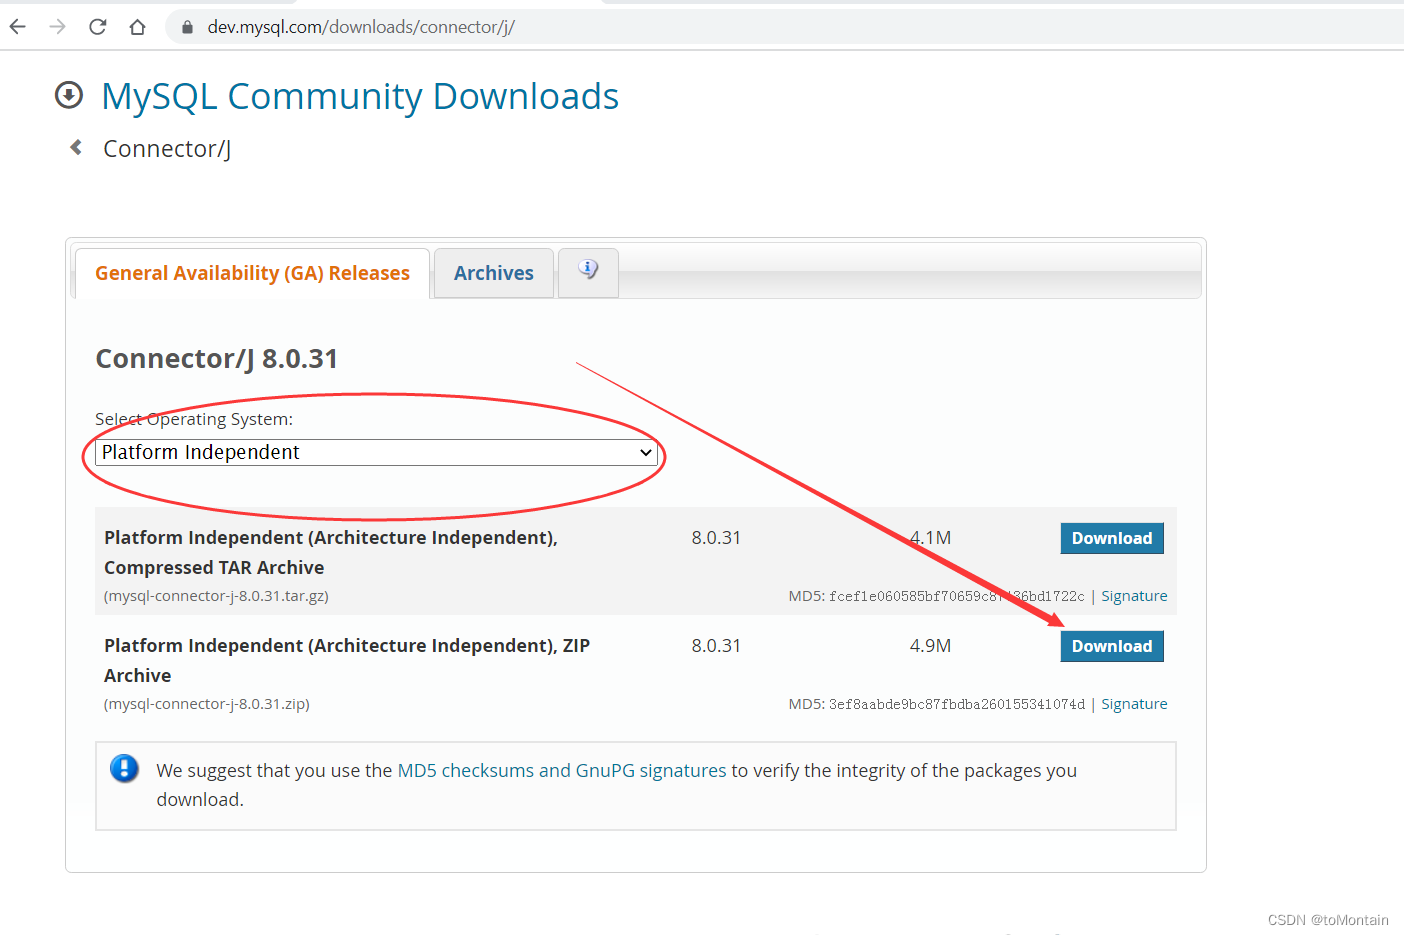Screen dimensions: 1404x935
Task: Open the Select Operating System dropdown
Action: point(376,452)
